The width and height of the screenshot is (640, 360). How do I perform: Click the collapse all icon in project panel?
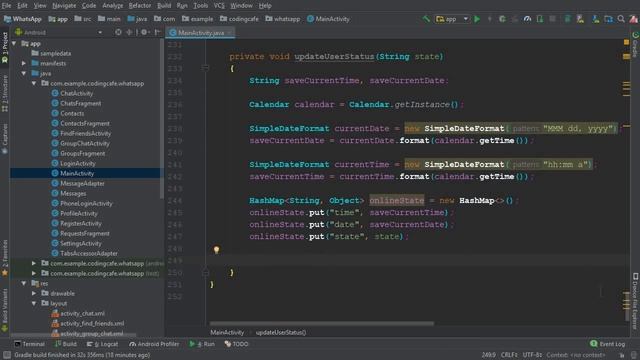pyautogui.click(x=129, y=32)
